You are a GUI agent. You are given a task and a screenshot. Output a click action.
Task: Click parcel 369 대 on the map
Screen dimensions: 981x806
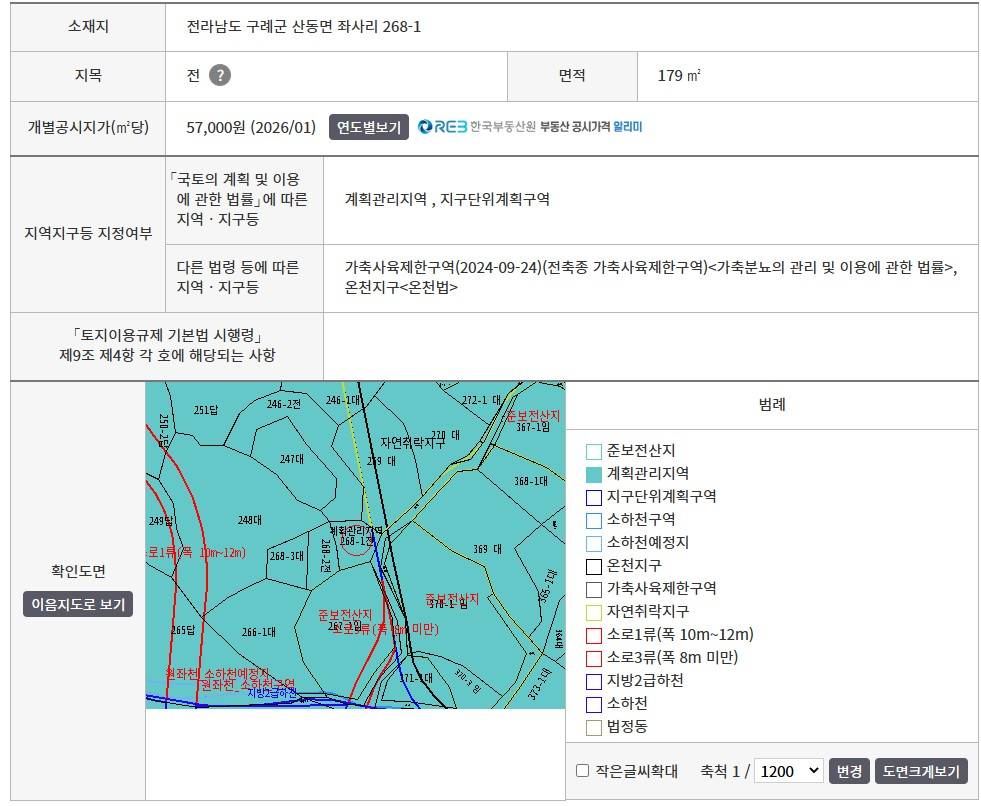point(487,549)
